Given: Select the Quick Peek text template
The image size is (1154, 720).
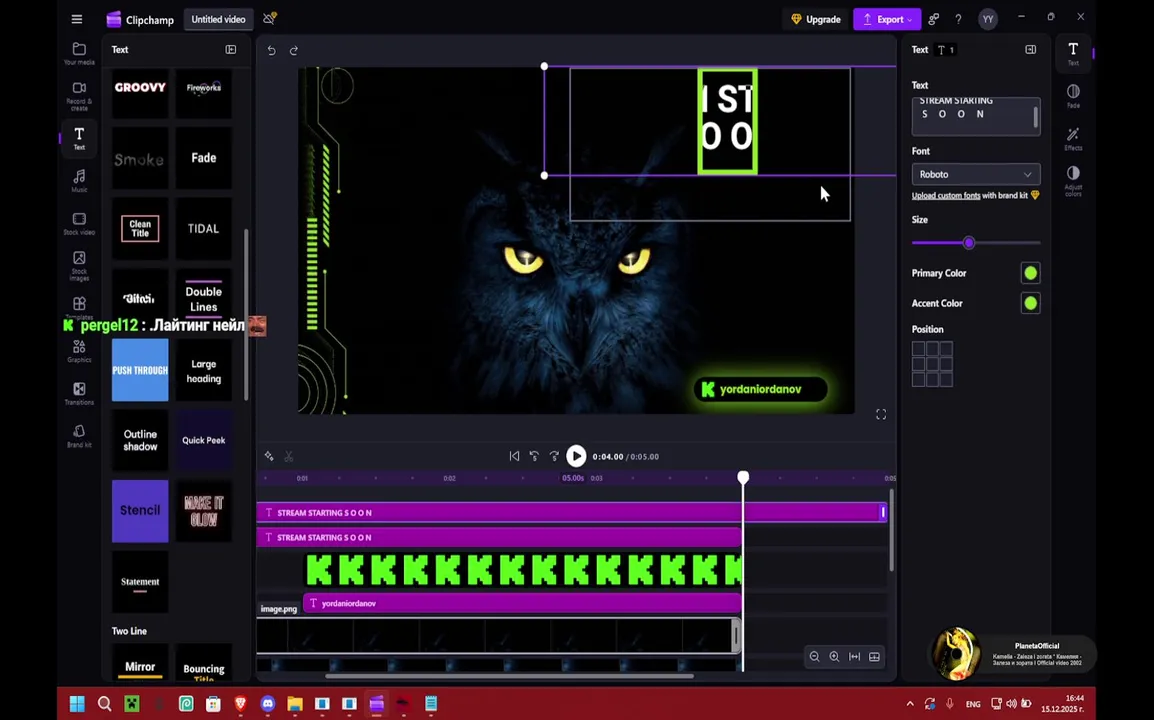Looking at the screenshot, I should click(x=204, y=440).
